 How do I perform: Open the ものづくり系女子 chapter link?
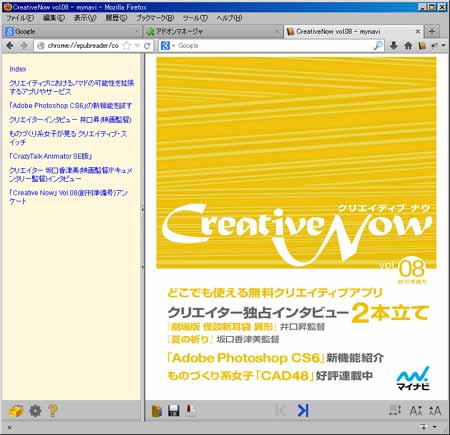[x=68, y=138]
